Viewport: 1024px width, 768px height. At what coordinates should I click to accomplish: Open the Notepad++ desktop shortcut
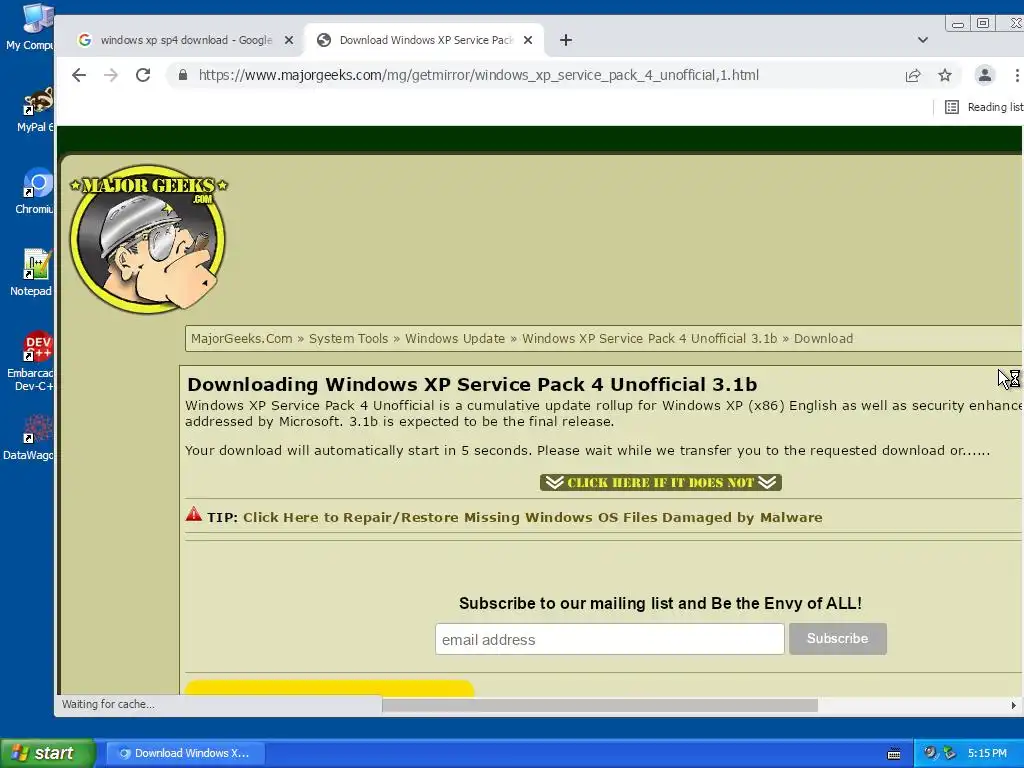tap(31, 273)
